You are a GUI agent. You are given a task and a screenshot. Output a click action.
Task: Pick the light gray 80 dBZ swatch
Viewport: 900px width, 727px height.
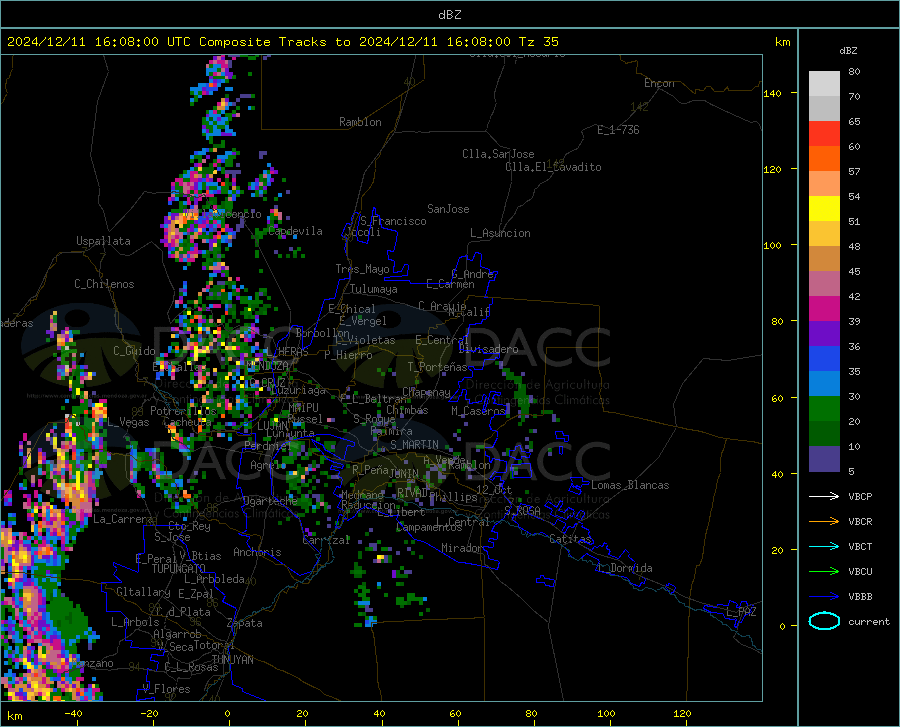coord(824,83)
